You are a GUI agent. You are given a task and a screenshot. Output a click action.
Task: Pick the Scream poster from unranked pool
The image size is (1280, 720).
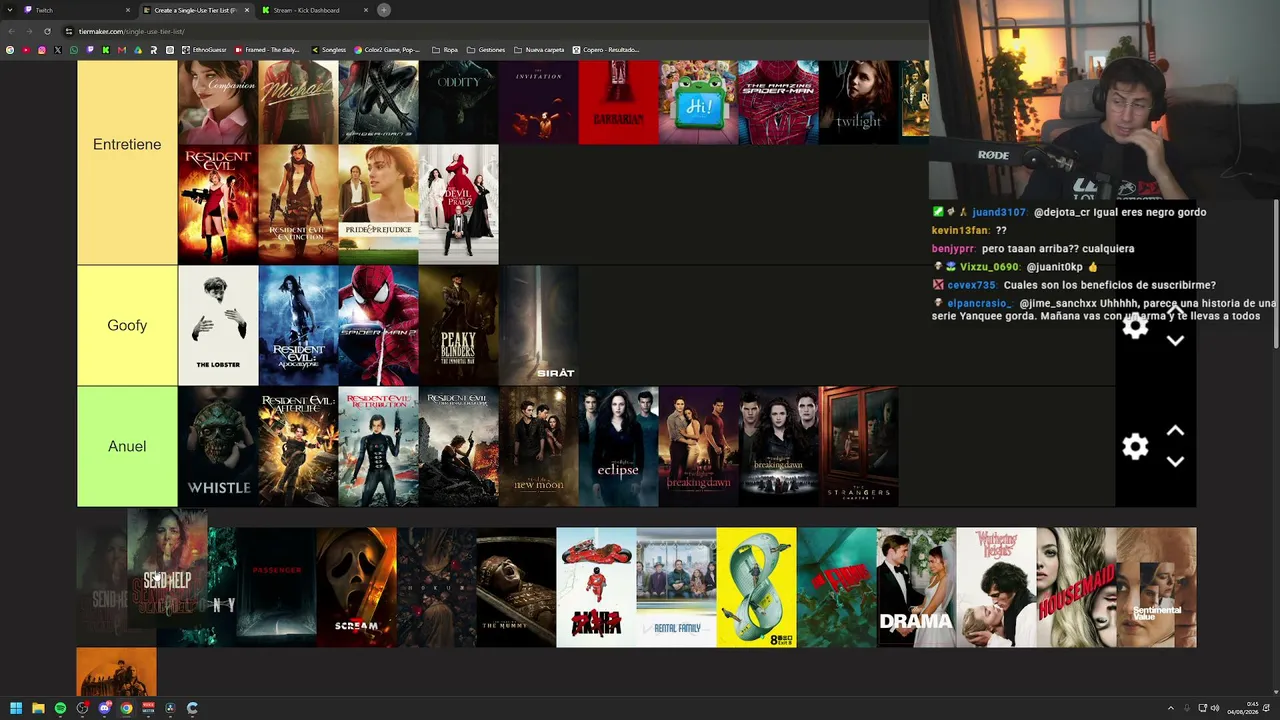pos(356,587)
